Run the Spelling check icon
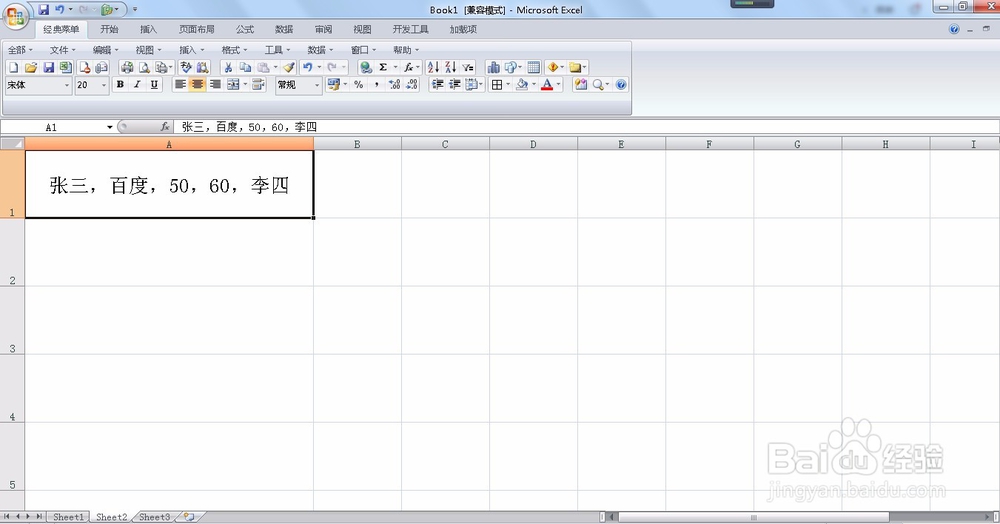1000x524 pixels. 186,67
